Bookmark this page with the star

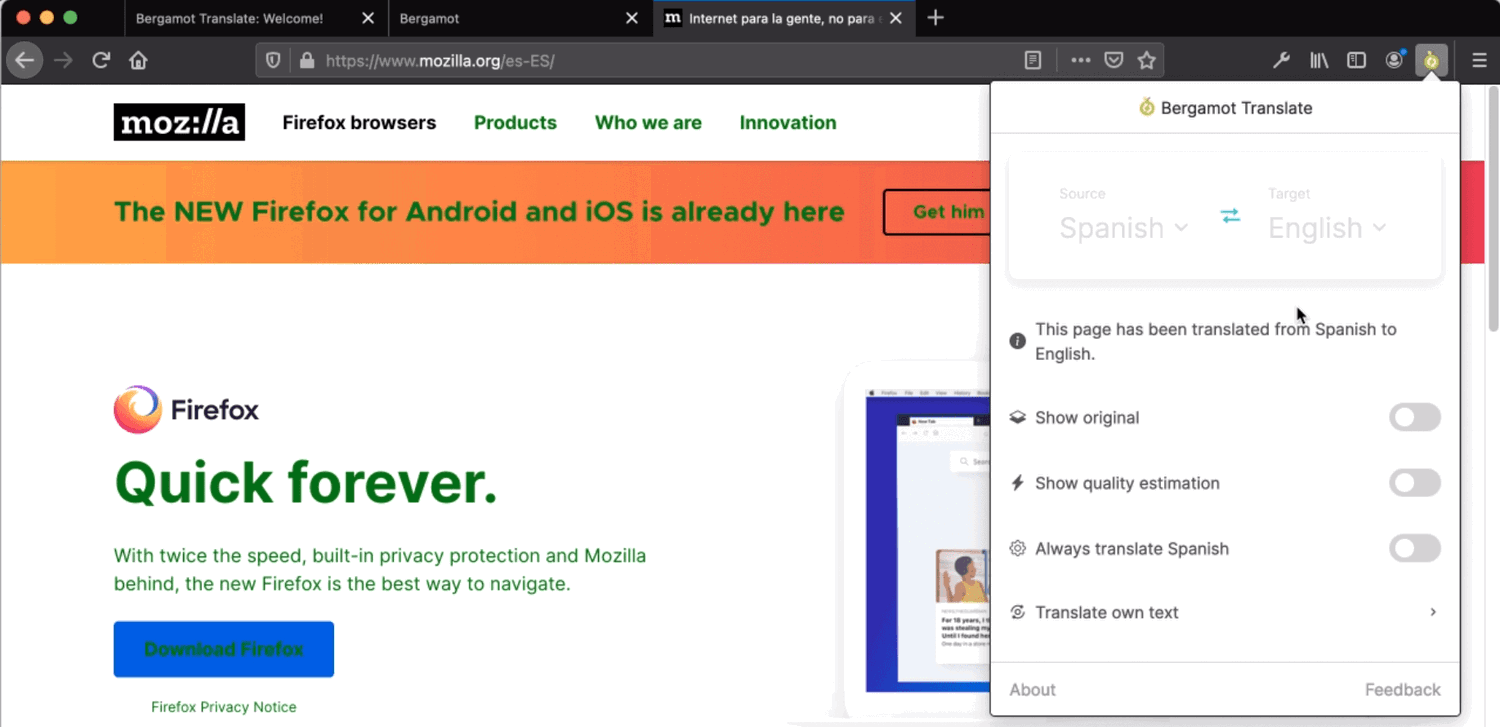1147,61
